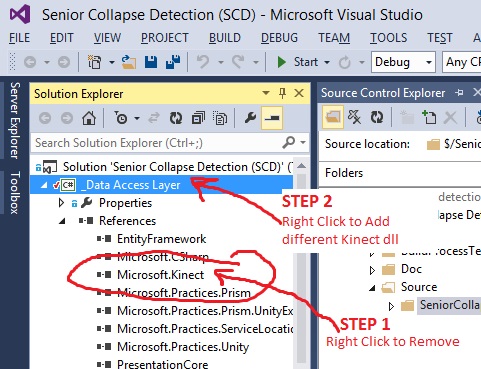
Task: Click the Home icon in Solution Explorer
Action: (89, 118)
